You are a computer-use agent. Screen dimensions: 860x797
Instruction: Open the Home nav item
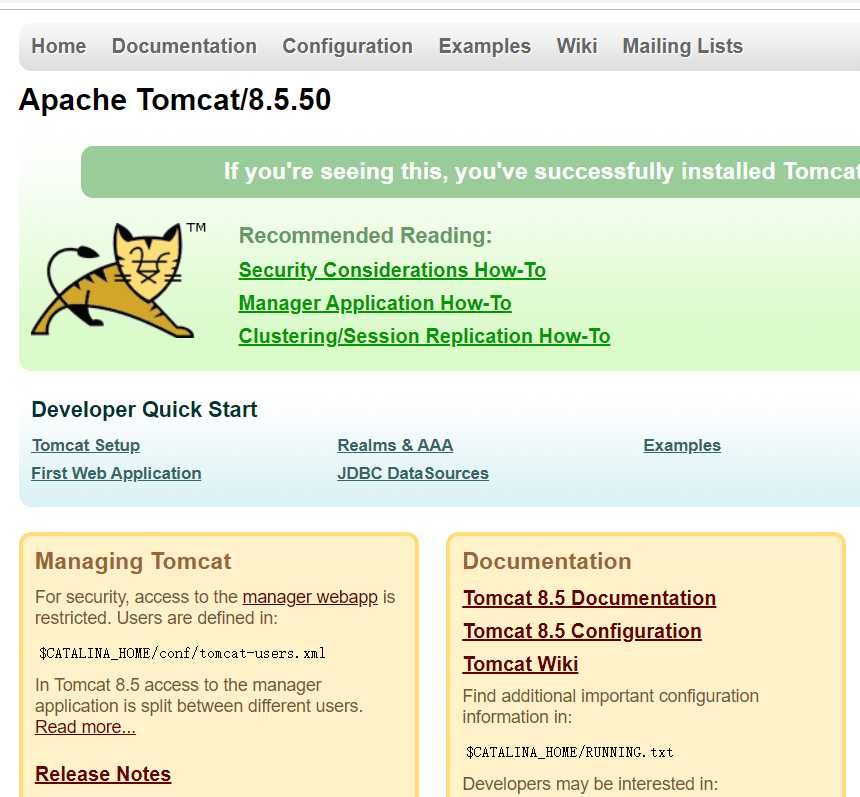[59, 46]
